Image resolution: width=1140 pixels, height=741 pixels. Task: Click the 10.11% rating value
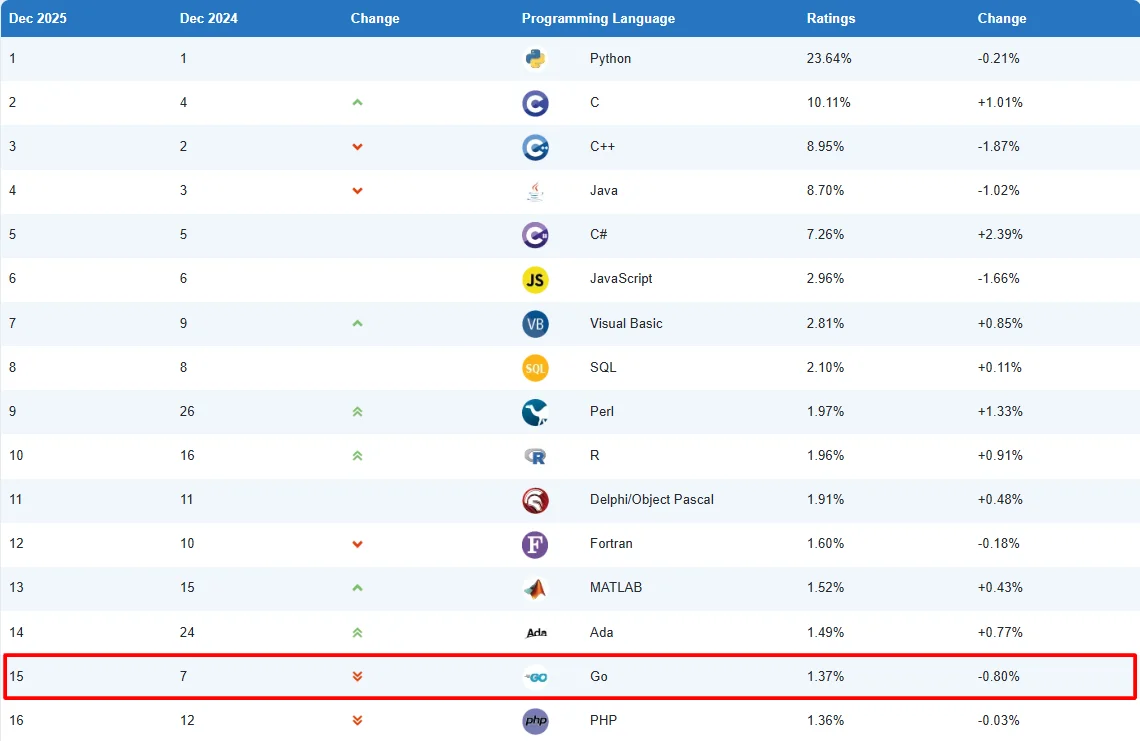(x=829, y=103)
